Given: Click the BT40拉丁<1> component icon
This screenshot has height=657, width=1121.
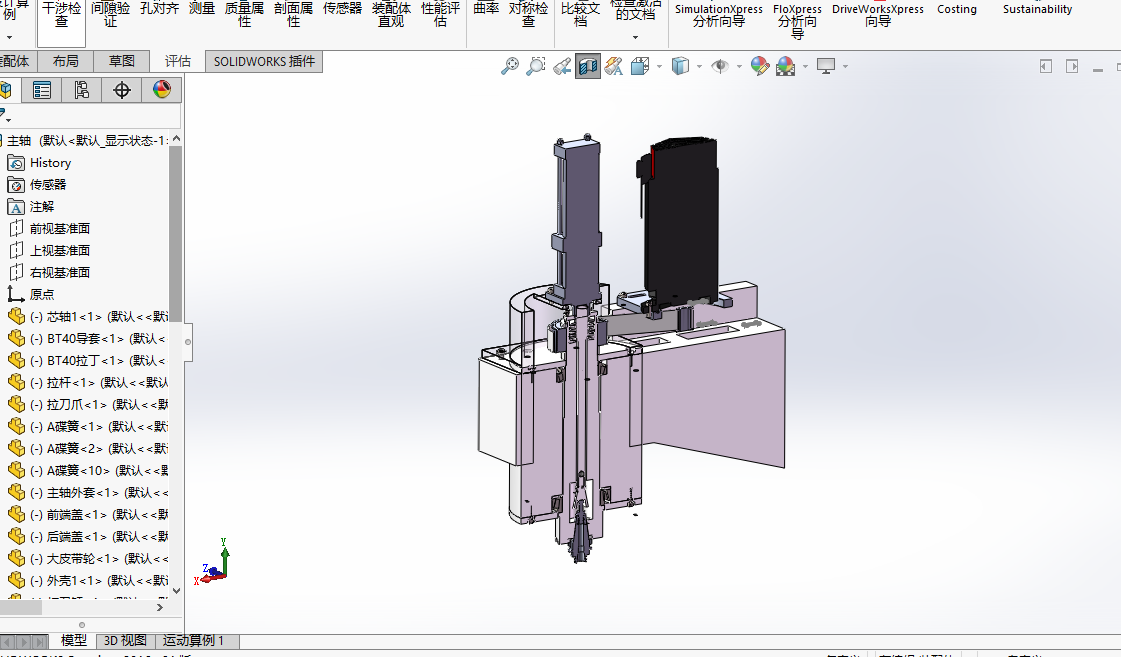Looking at the screenshot, I should click(x=16, y=360).
